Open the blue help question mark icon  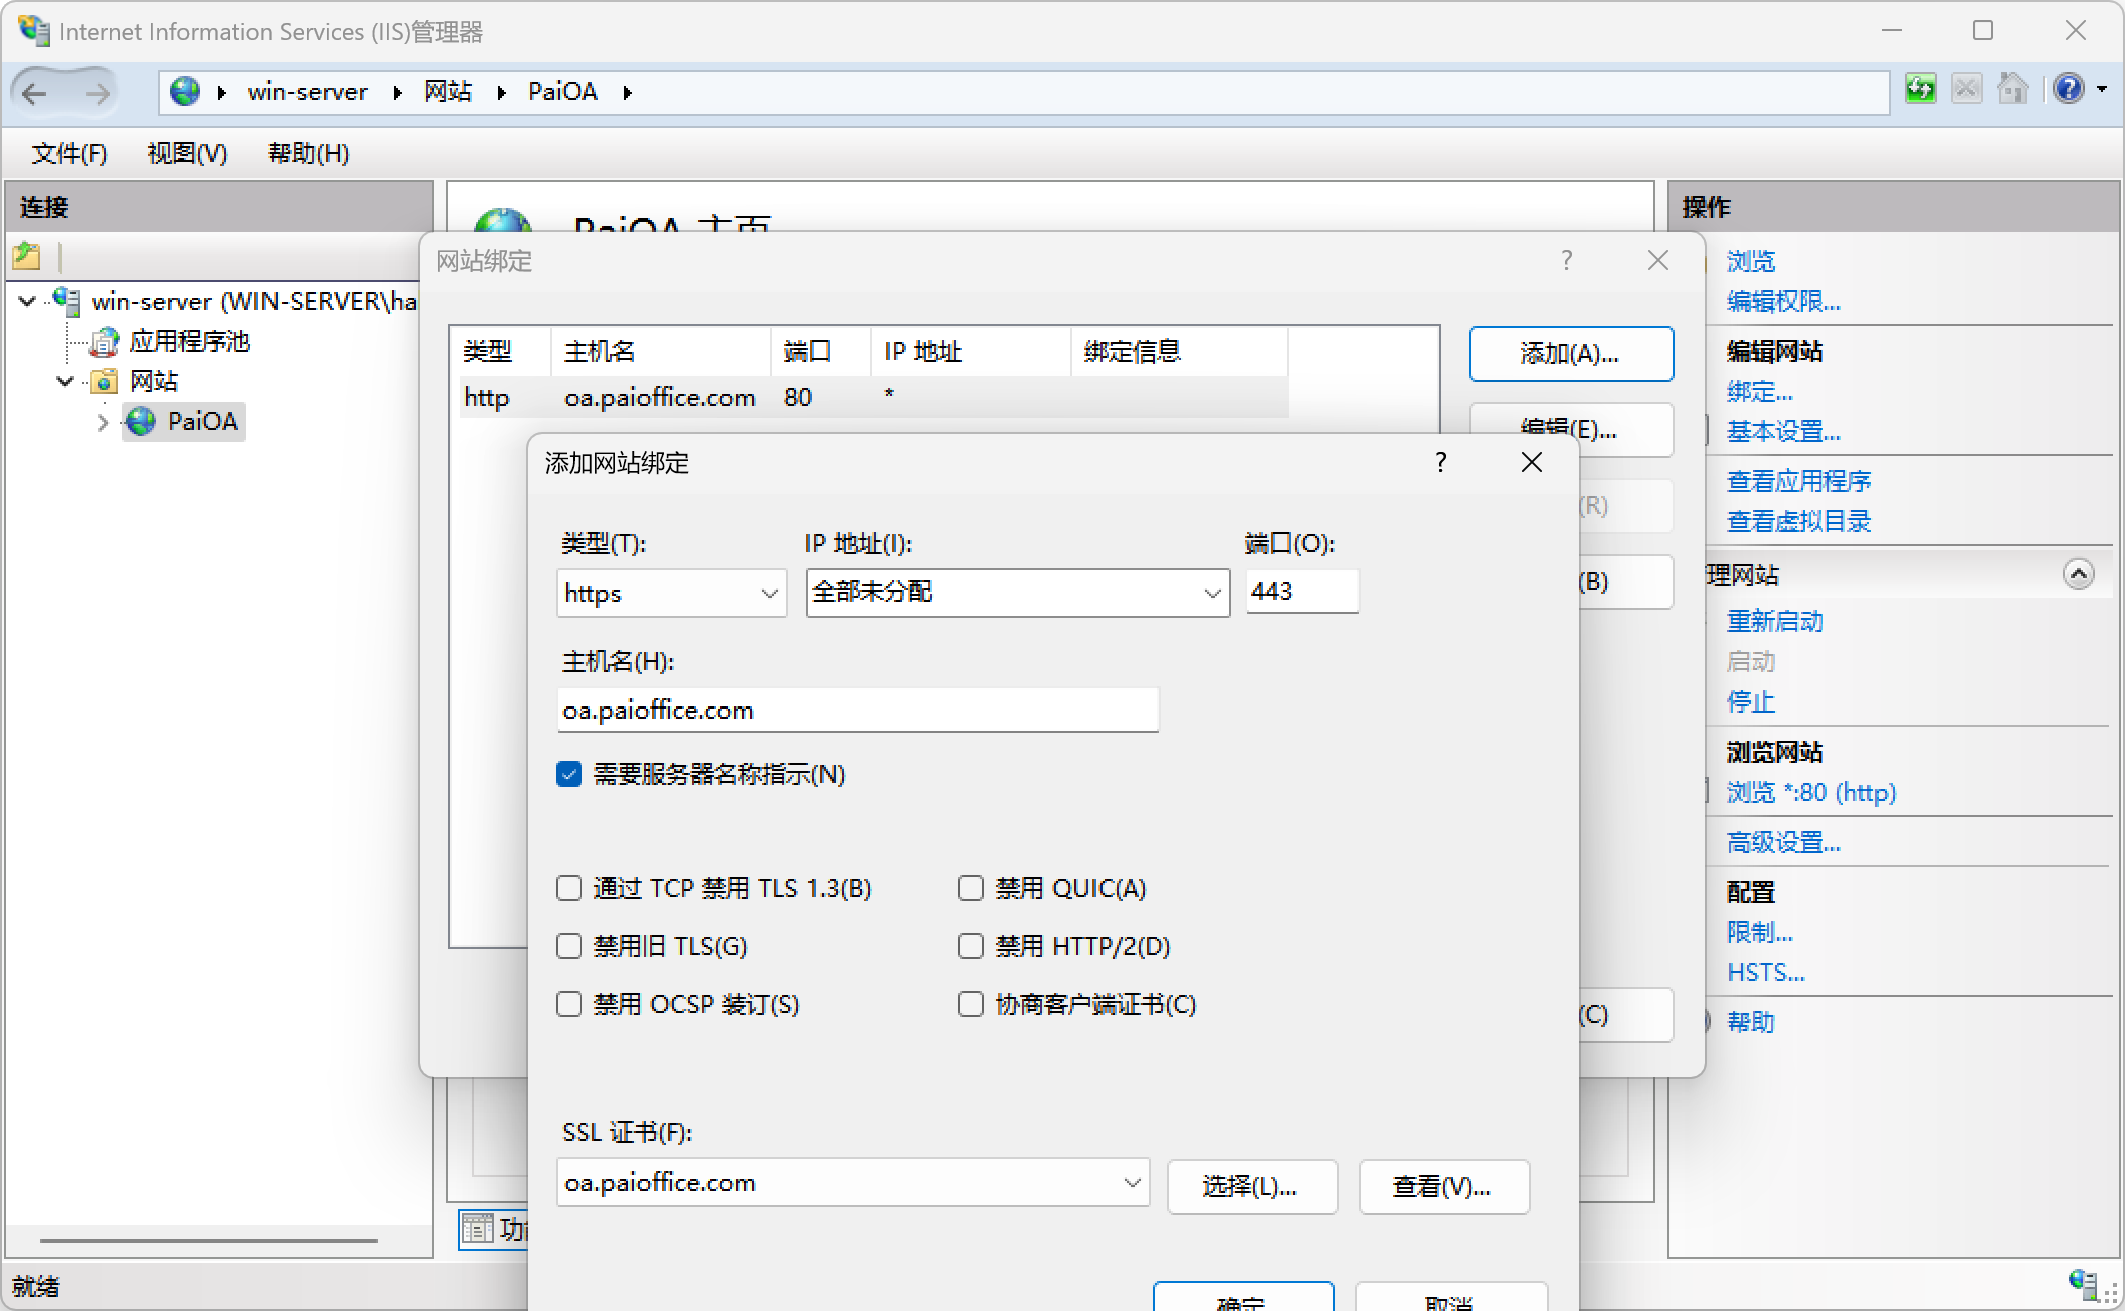click(2068, 90)
